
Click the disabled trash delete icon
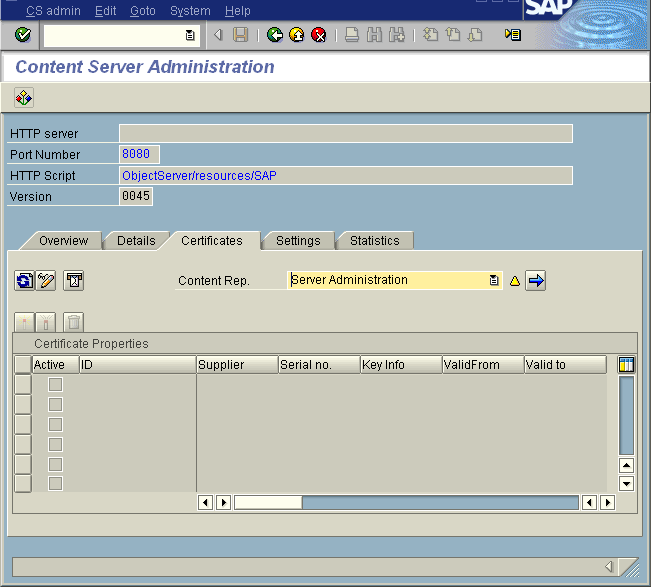pos(73,323)
